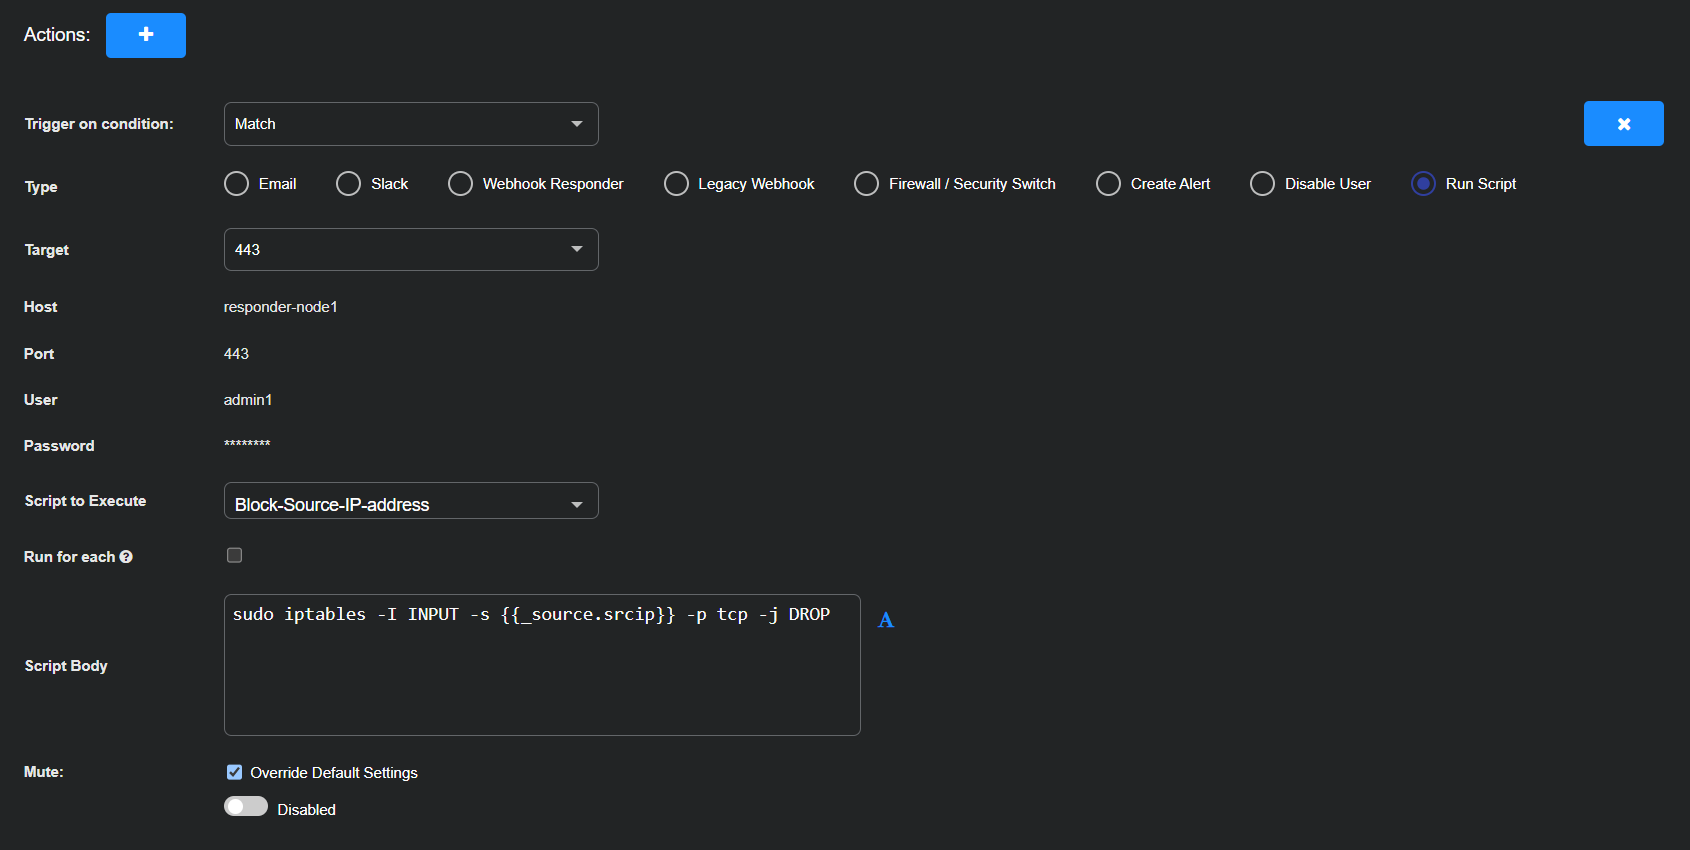Image resolution: width=1690 pixels, height=850 pixels.
Task: Select the Slack action type
Action: 349,184
